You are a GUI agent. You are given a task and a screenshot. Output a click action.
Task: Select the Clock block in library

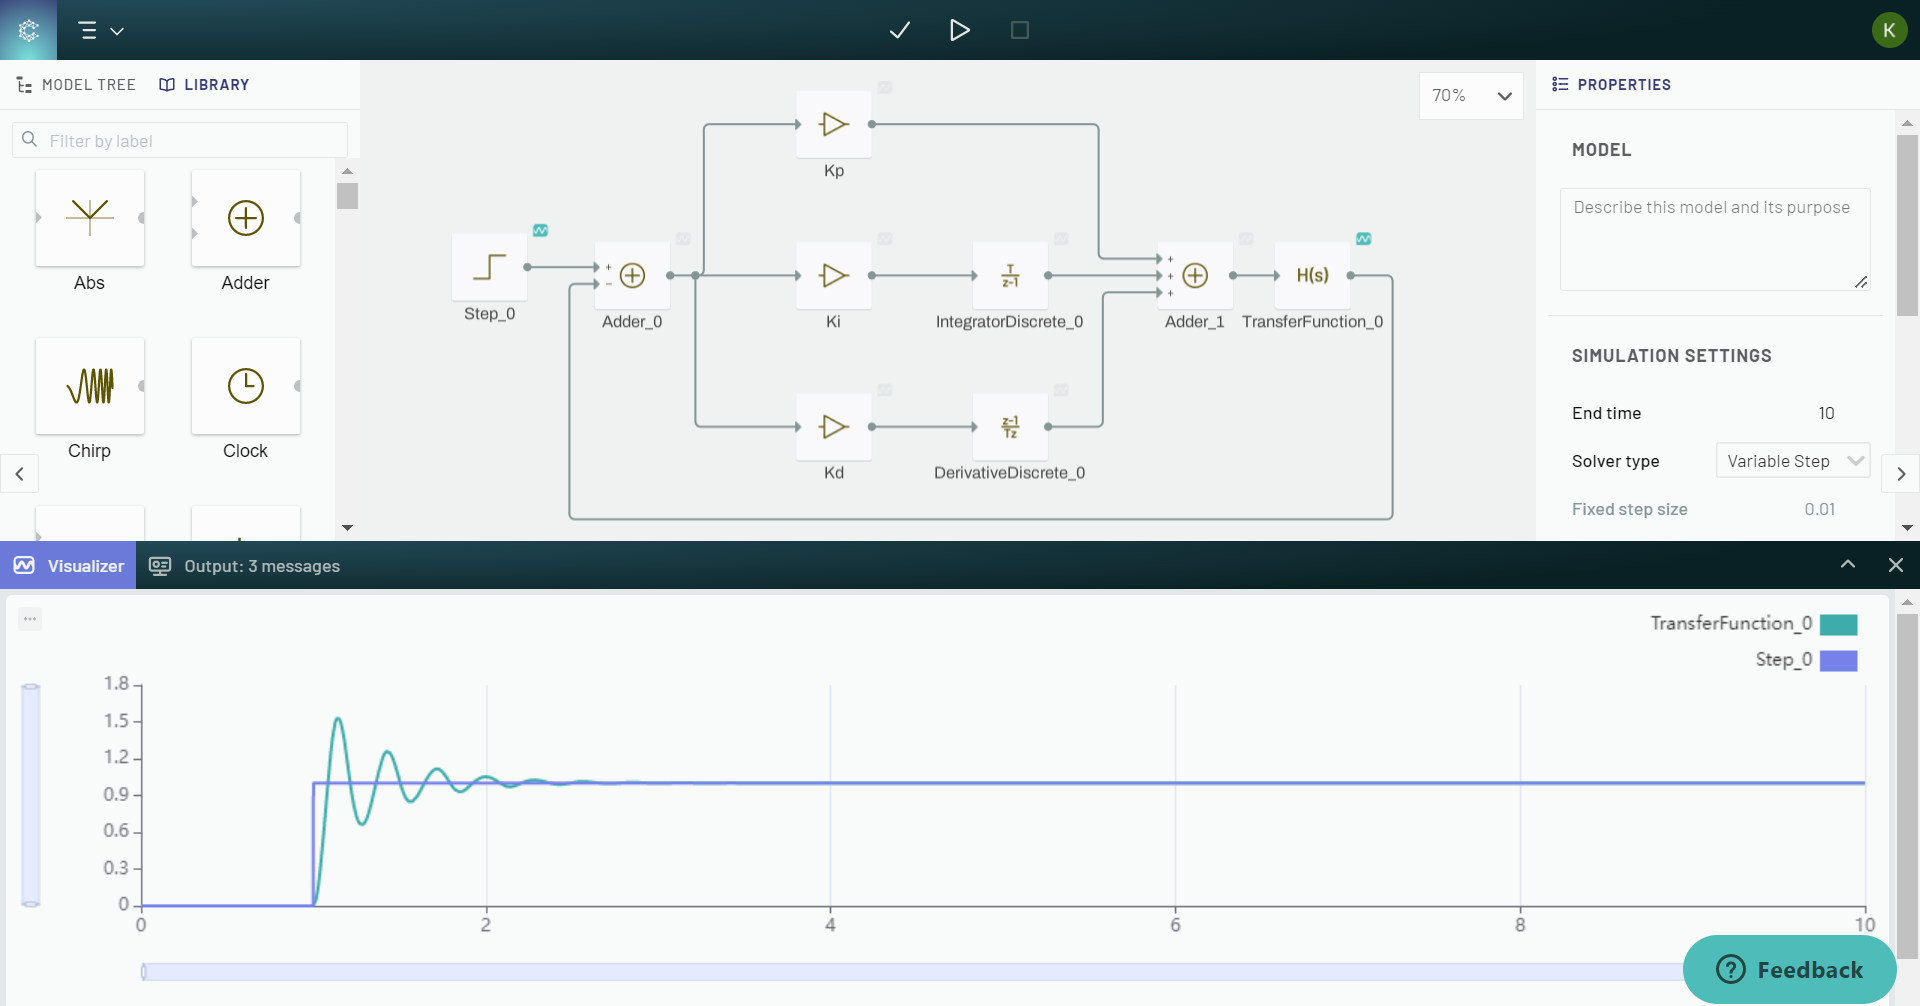(245, 386)
